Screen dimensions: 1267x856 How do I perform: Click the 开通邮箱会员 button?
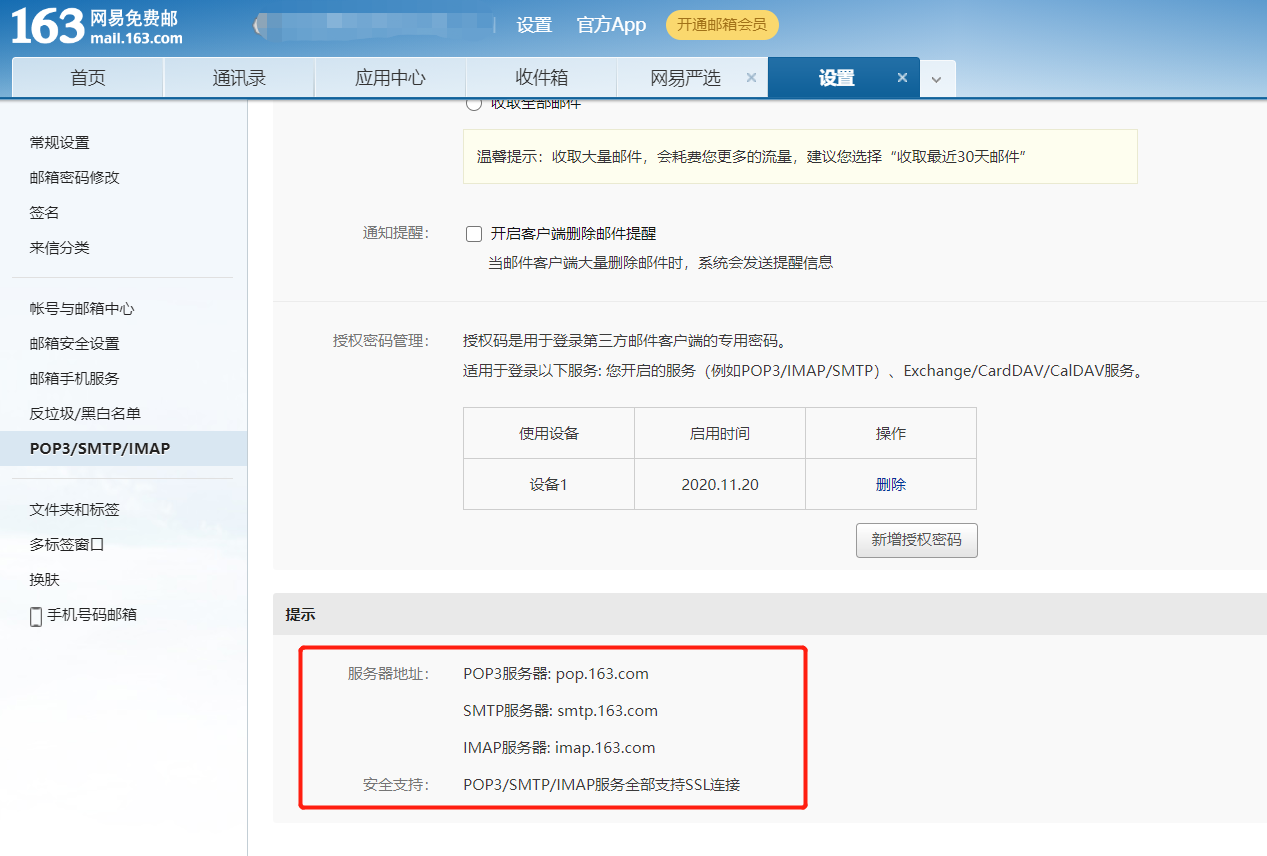(722, 25)
